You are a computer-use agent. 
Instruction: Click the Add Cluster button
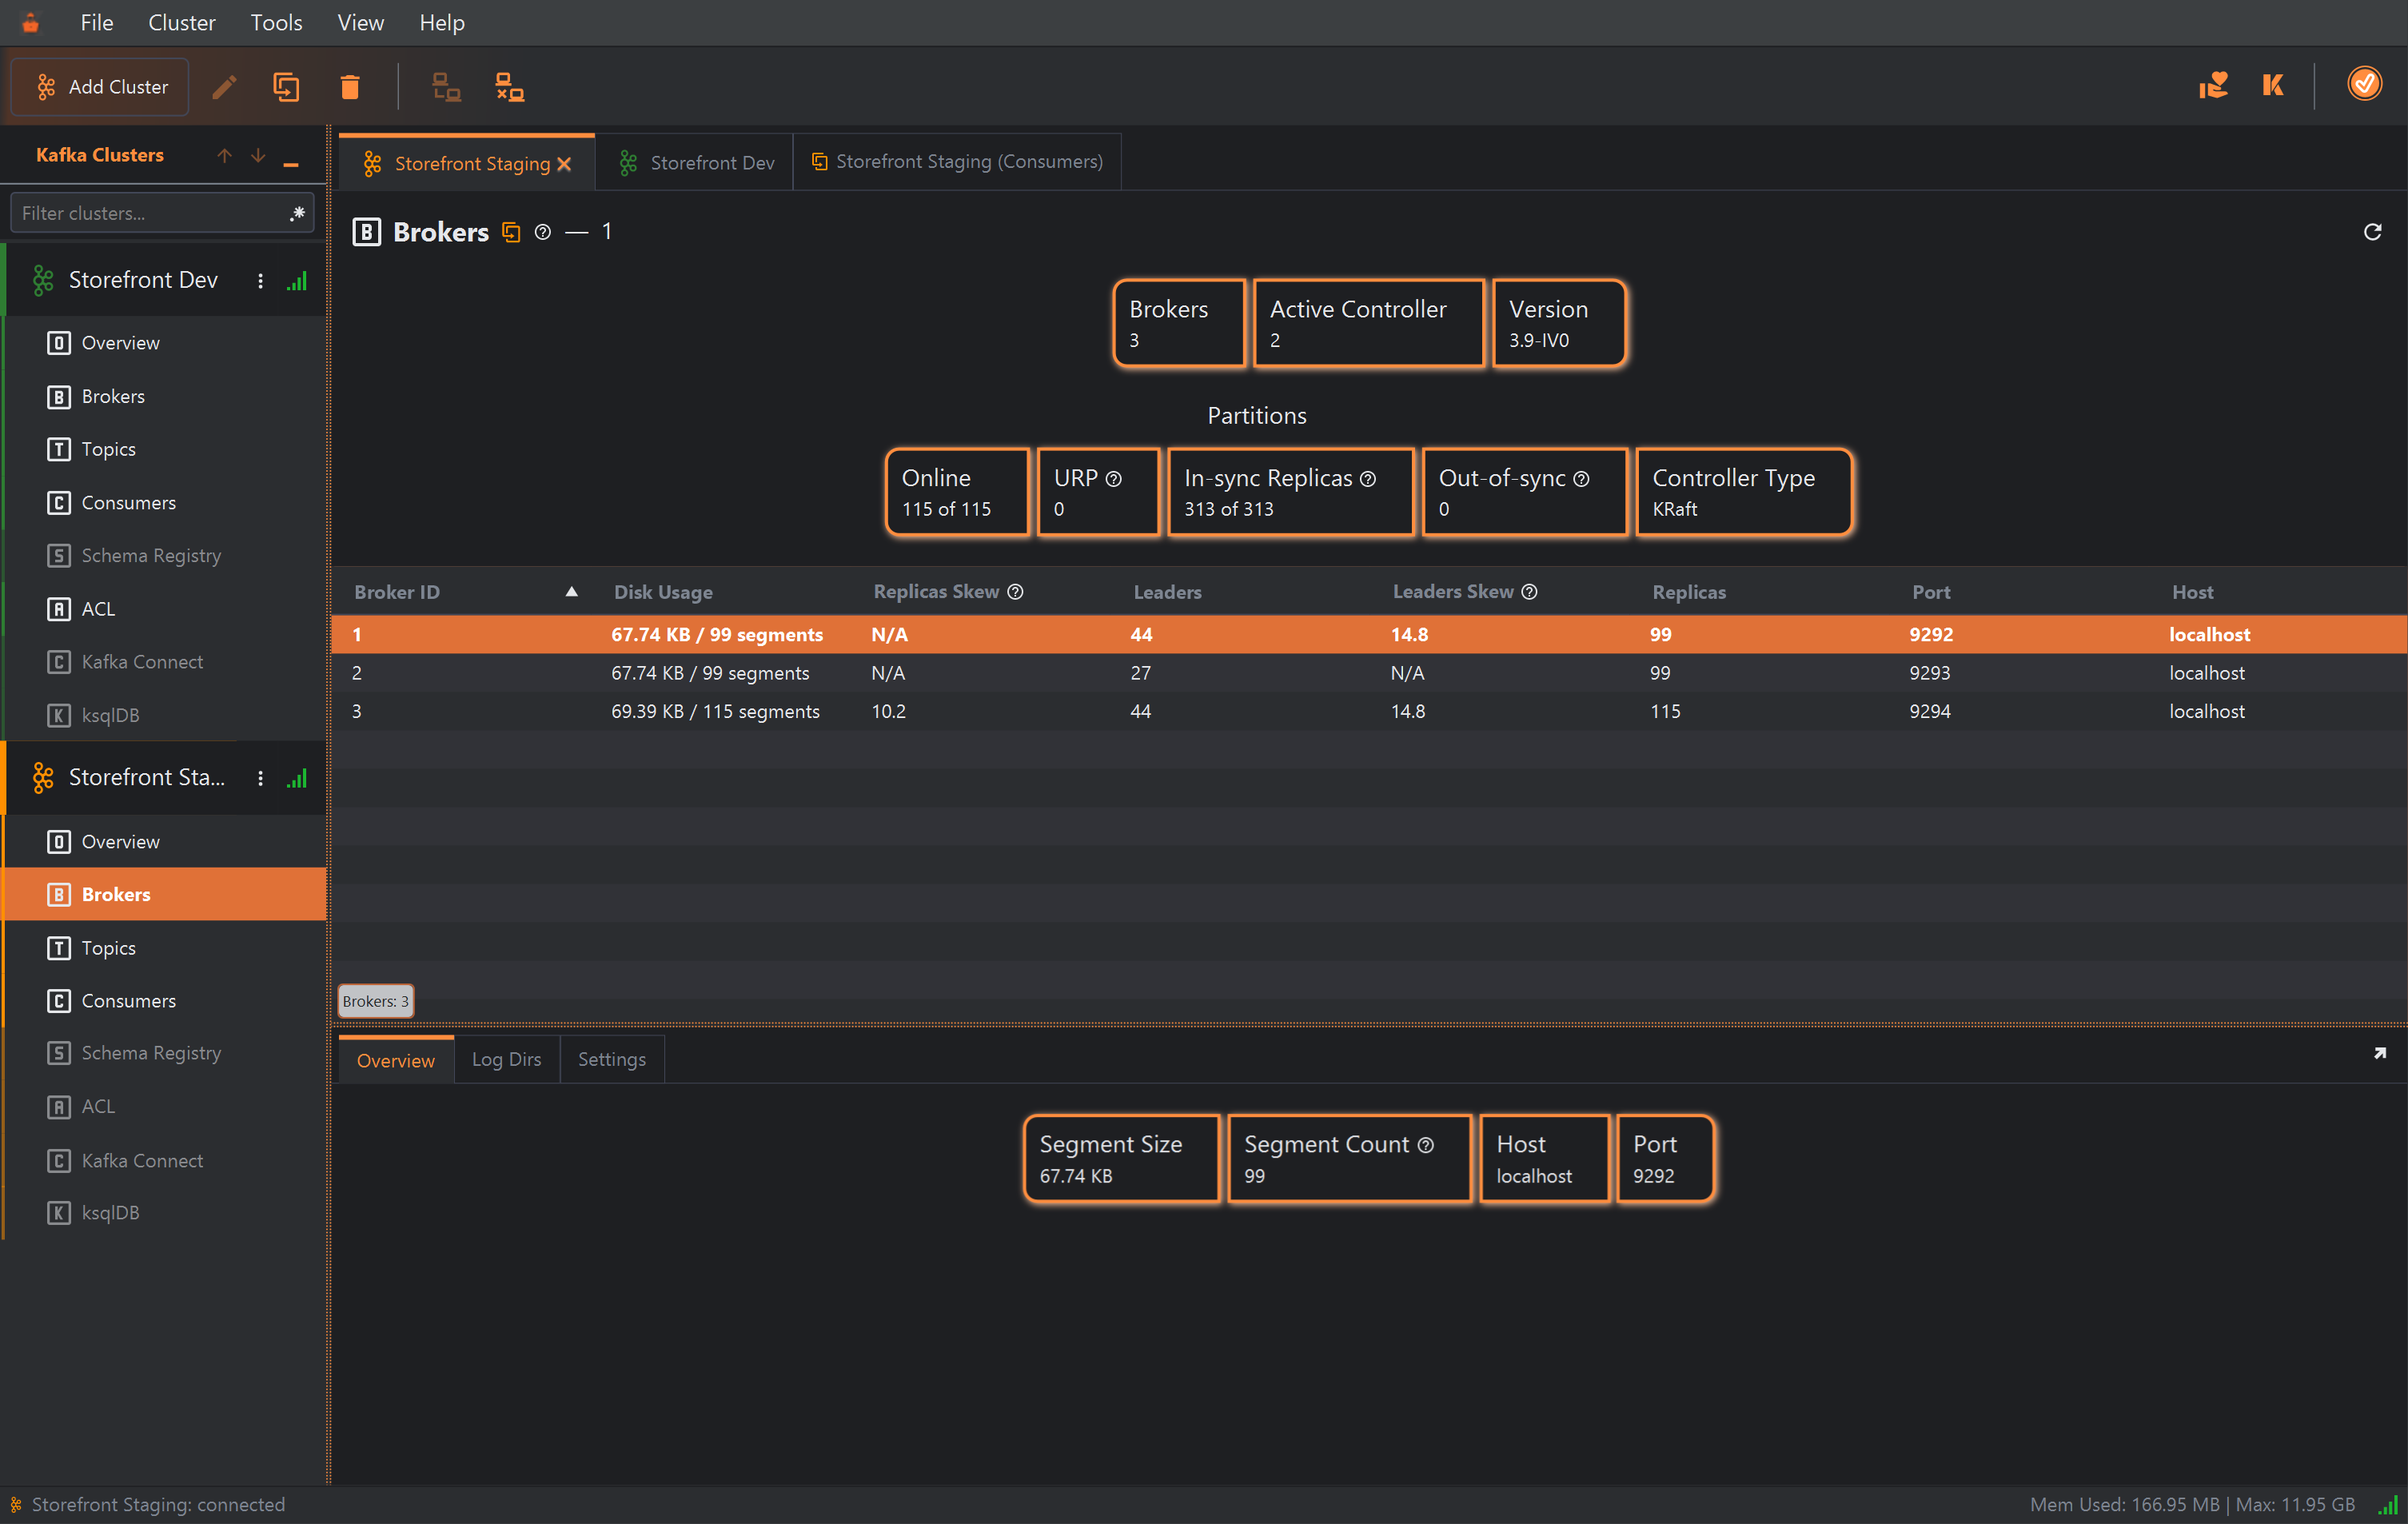click(100, 87)
